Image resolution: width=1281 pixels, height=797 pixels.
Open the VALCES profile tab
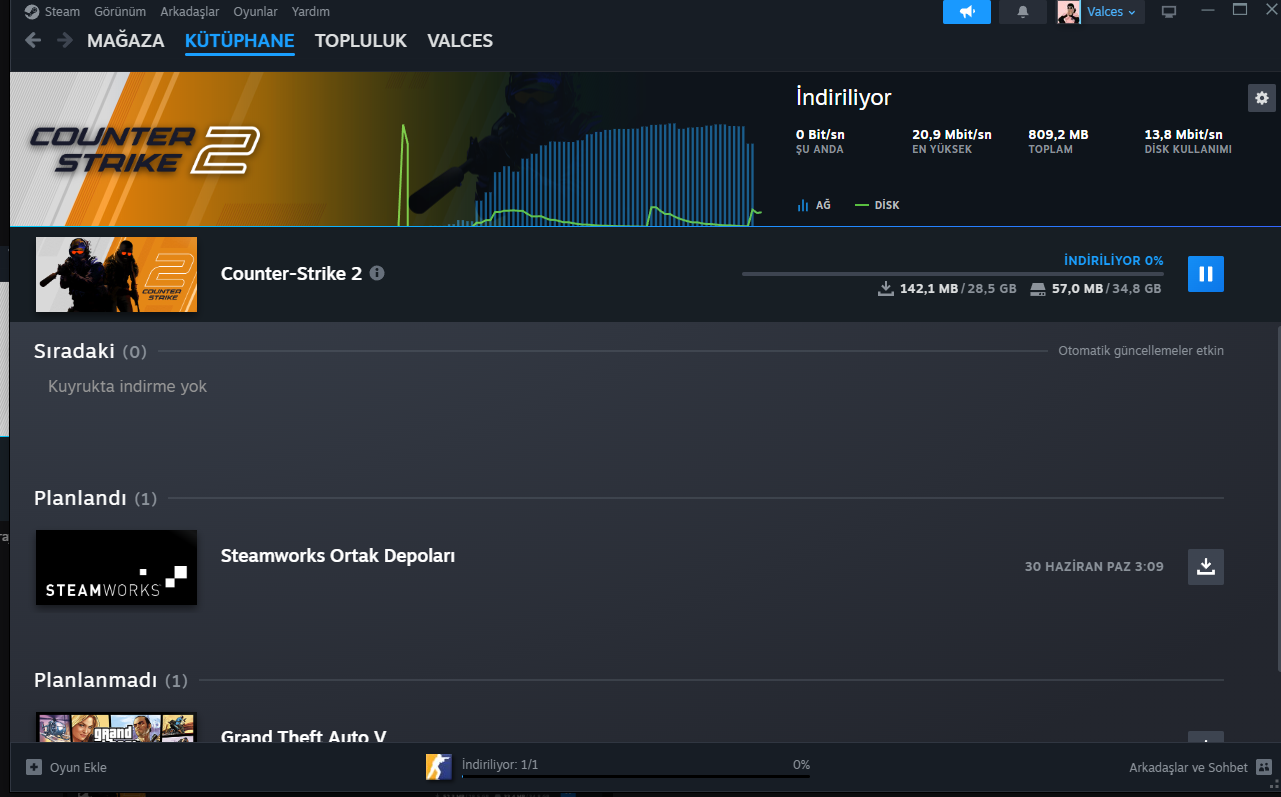tap(460, 41)
